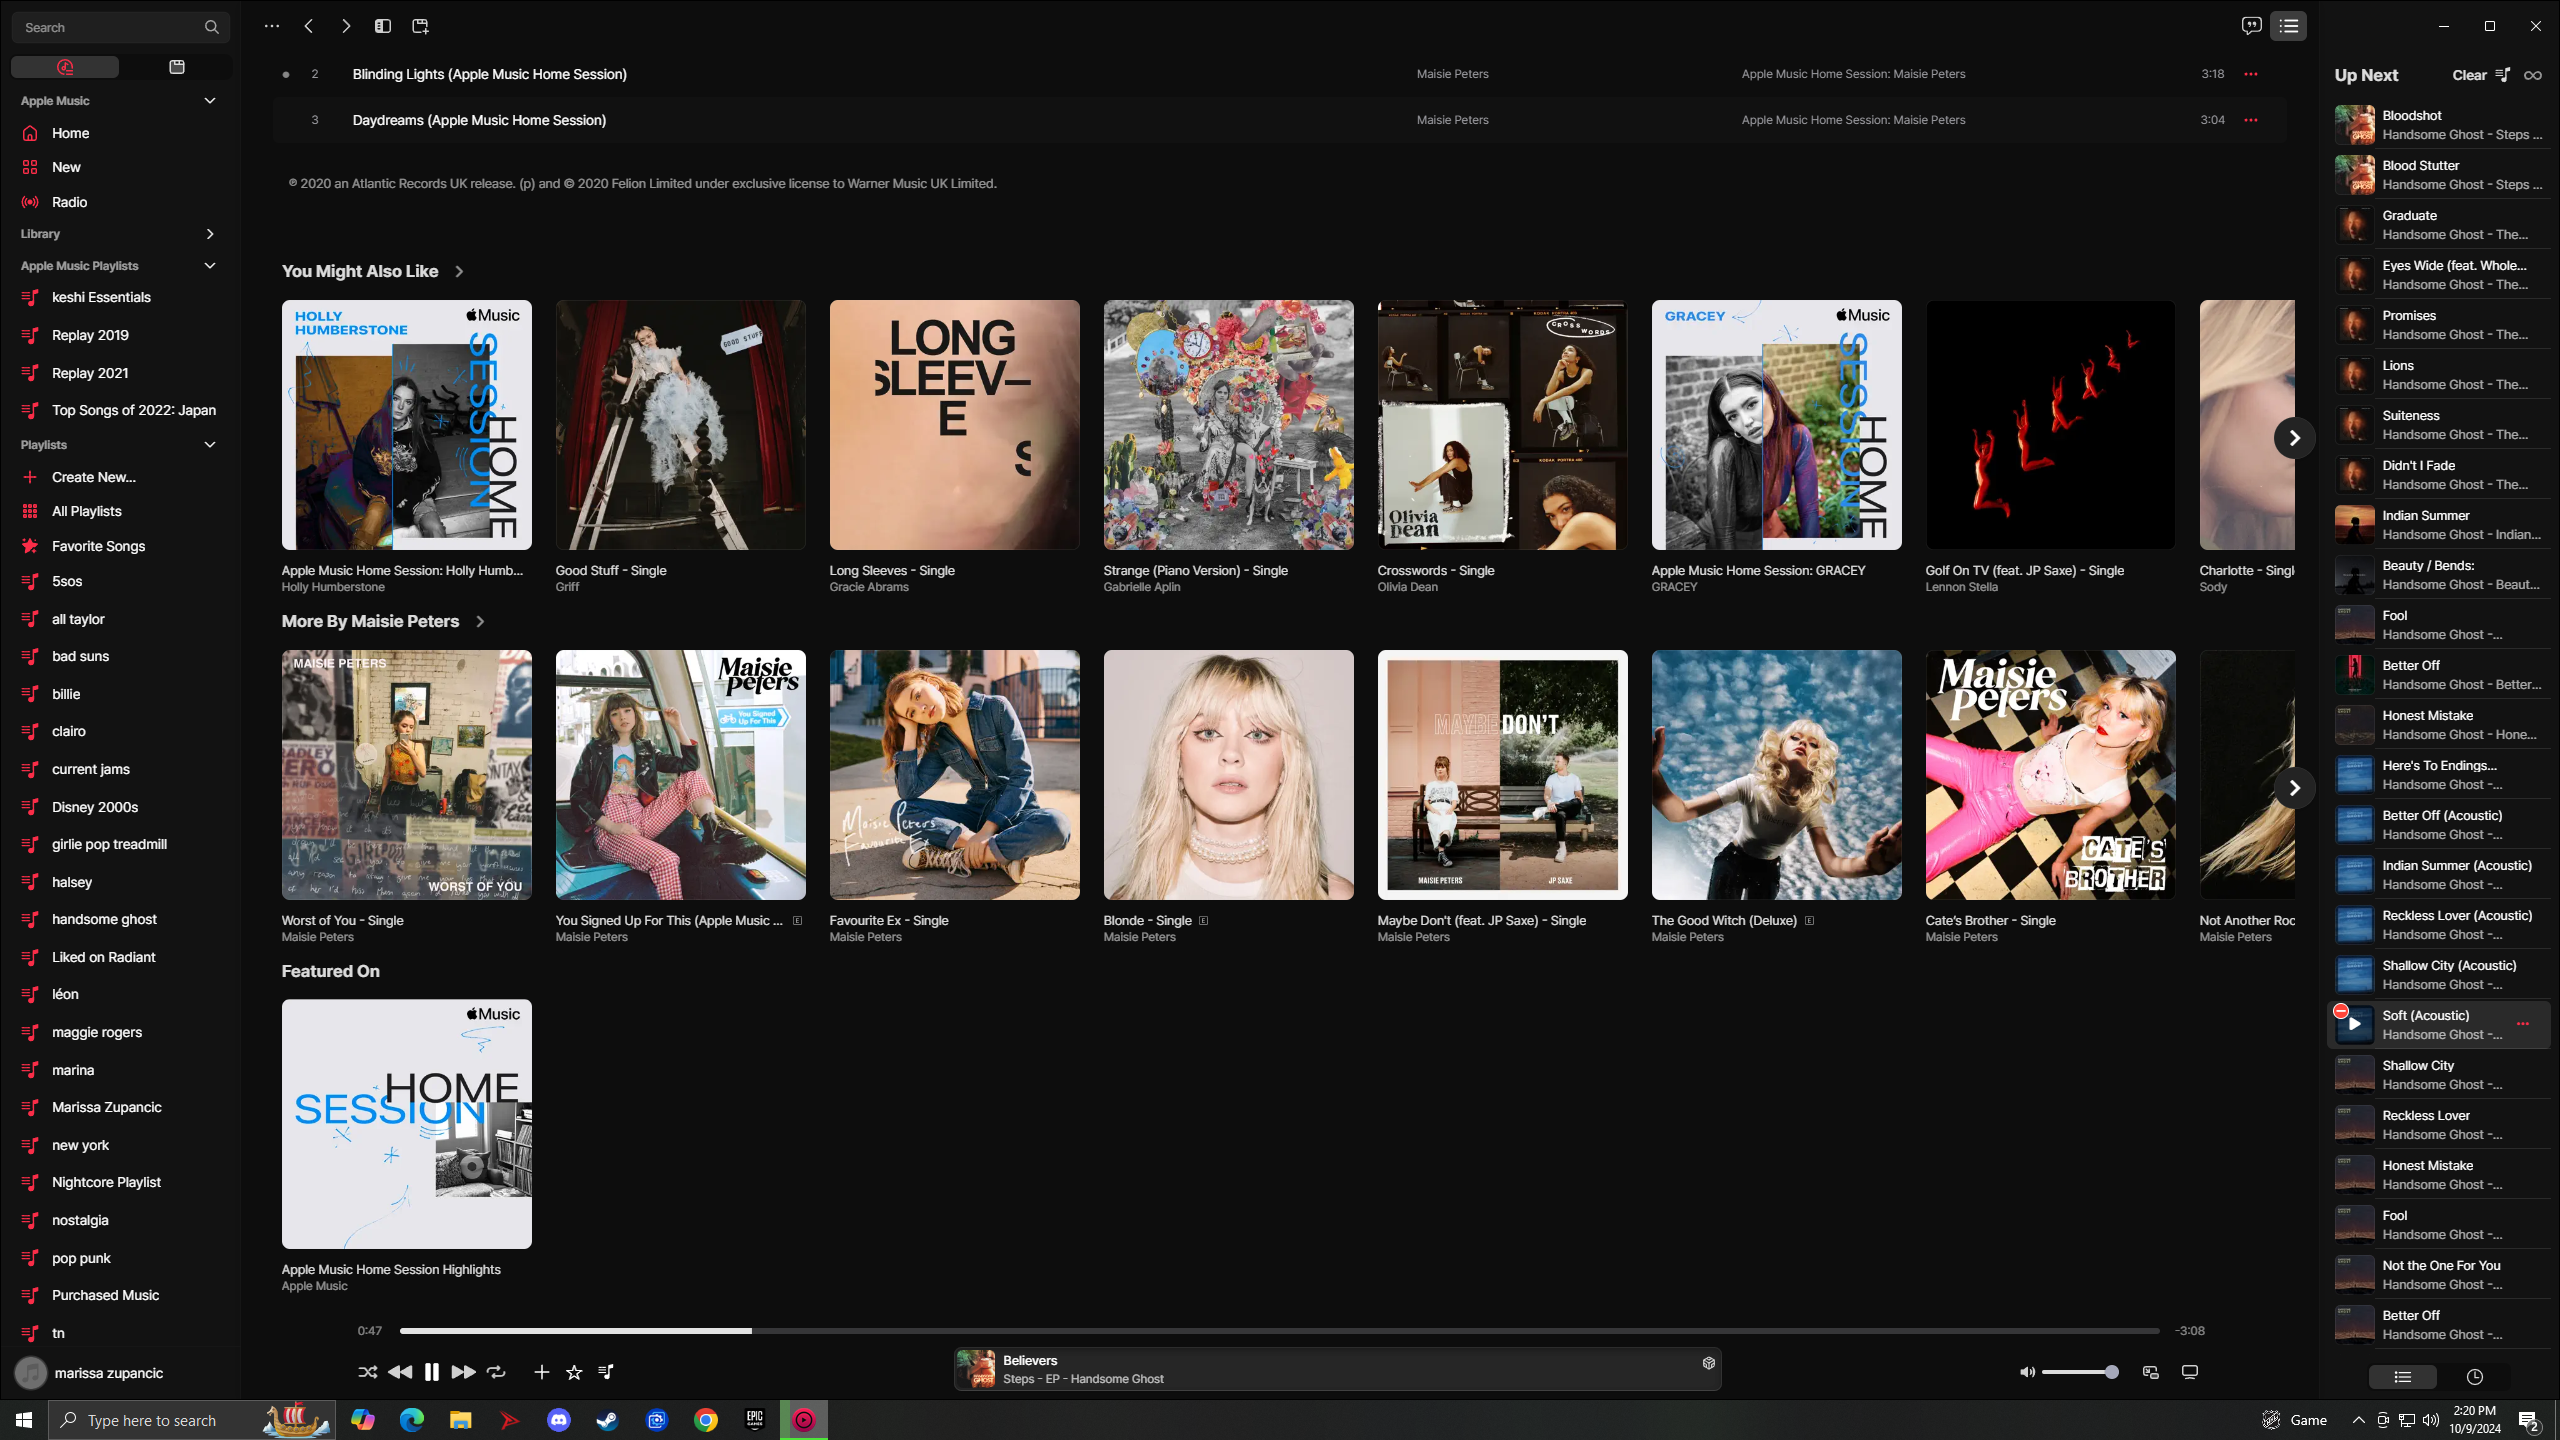
Task: Switch to history clock tab
Action: coord(2475,1377)
